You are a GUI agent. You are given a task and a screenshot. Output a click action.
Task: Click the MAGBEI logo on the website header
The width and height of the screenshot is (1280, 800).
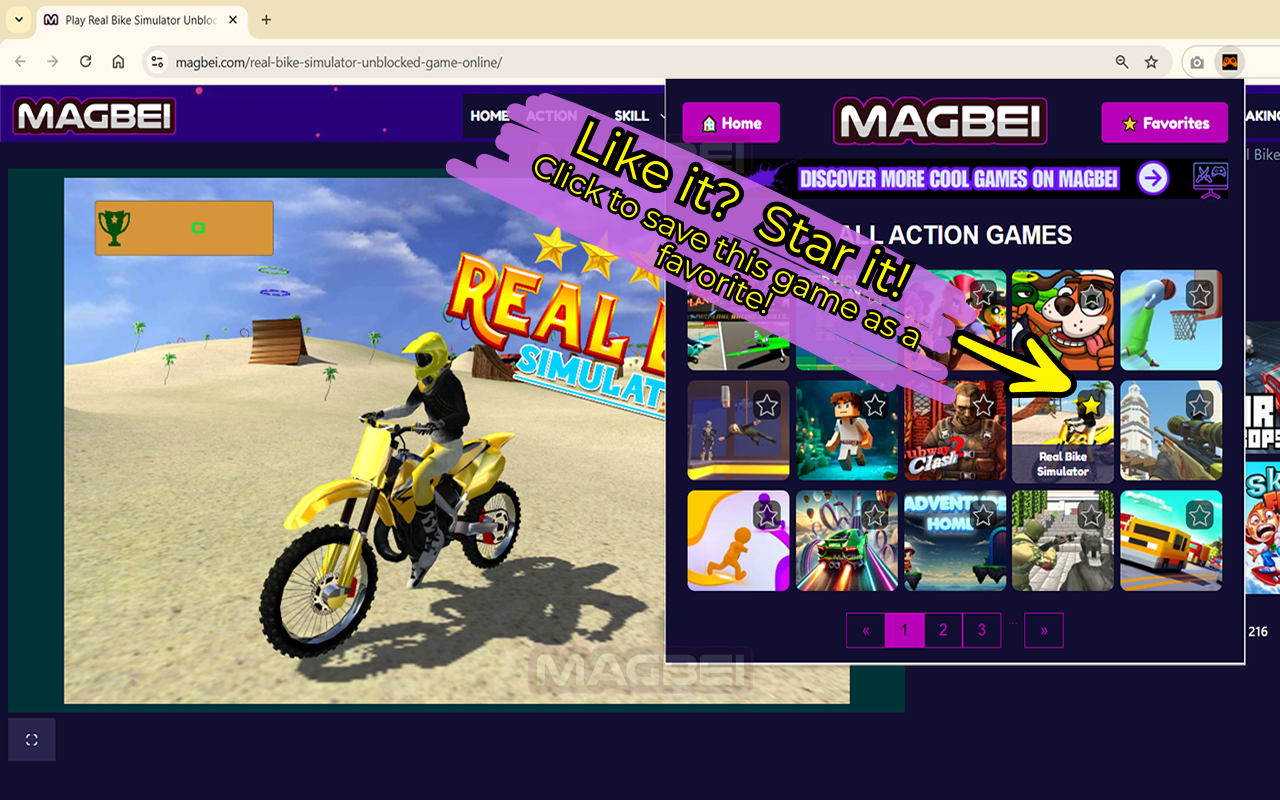coord(94,116)
